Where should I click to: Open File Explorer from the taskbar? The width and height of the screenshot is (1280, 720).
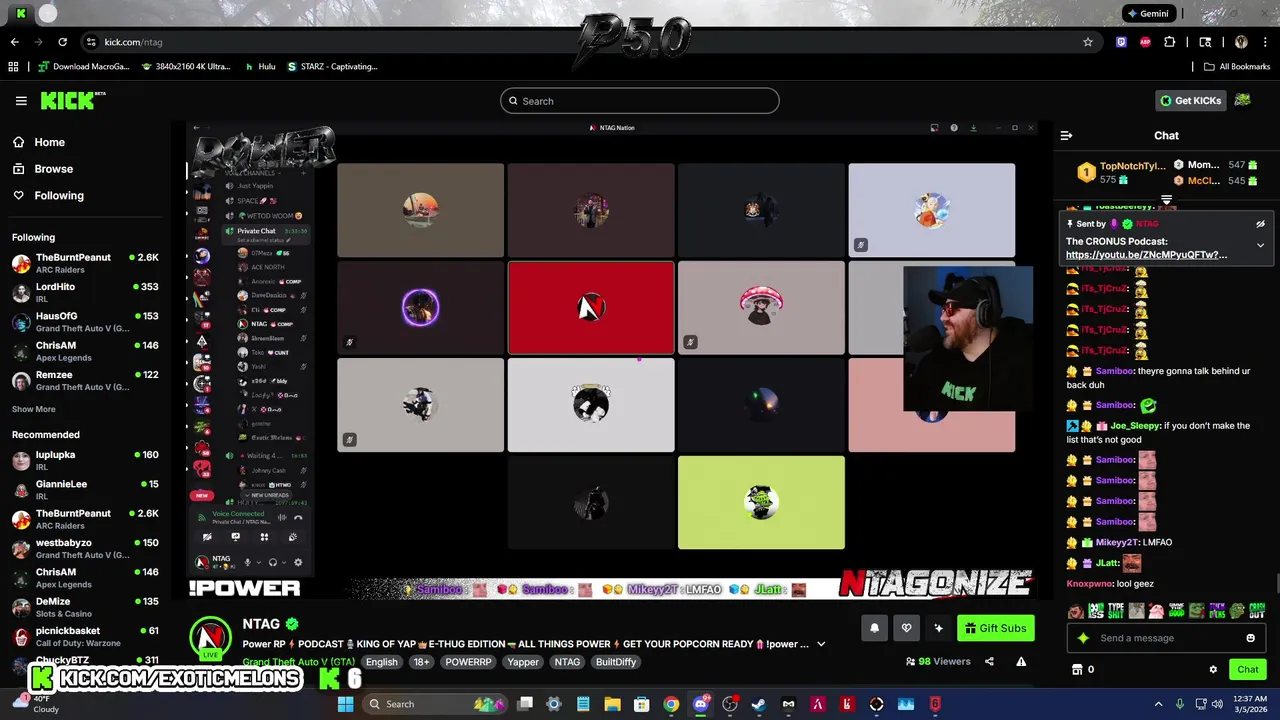pyautogui.click(x=612, y=704)
